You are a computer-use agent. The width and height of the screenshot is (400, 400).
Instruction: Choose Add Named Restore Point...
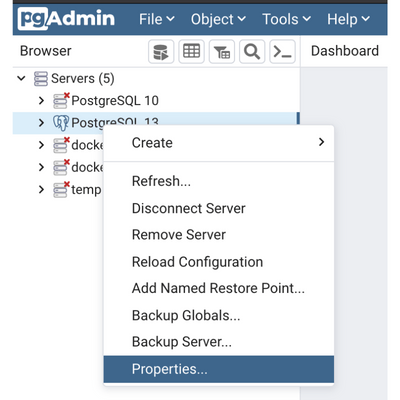click(x=219, y=288)
